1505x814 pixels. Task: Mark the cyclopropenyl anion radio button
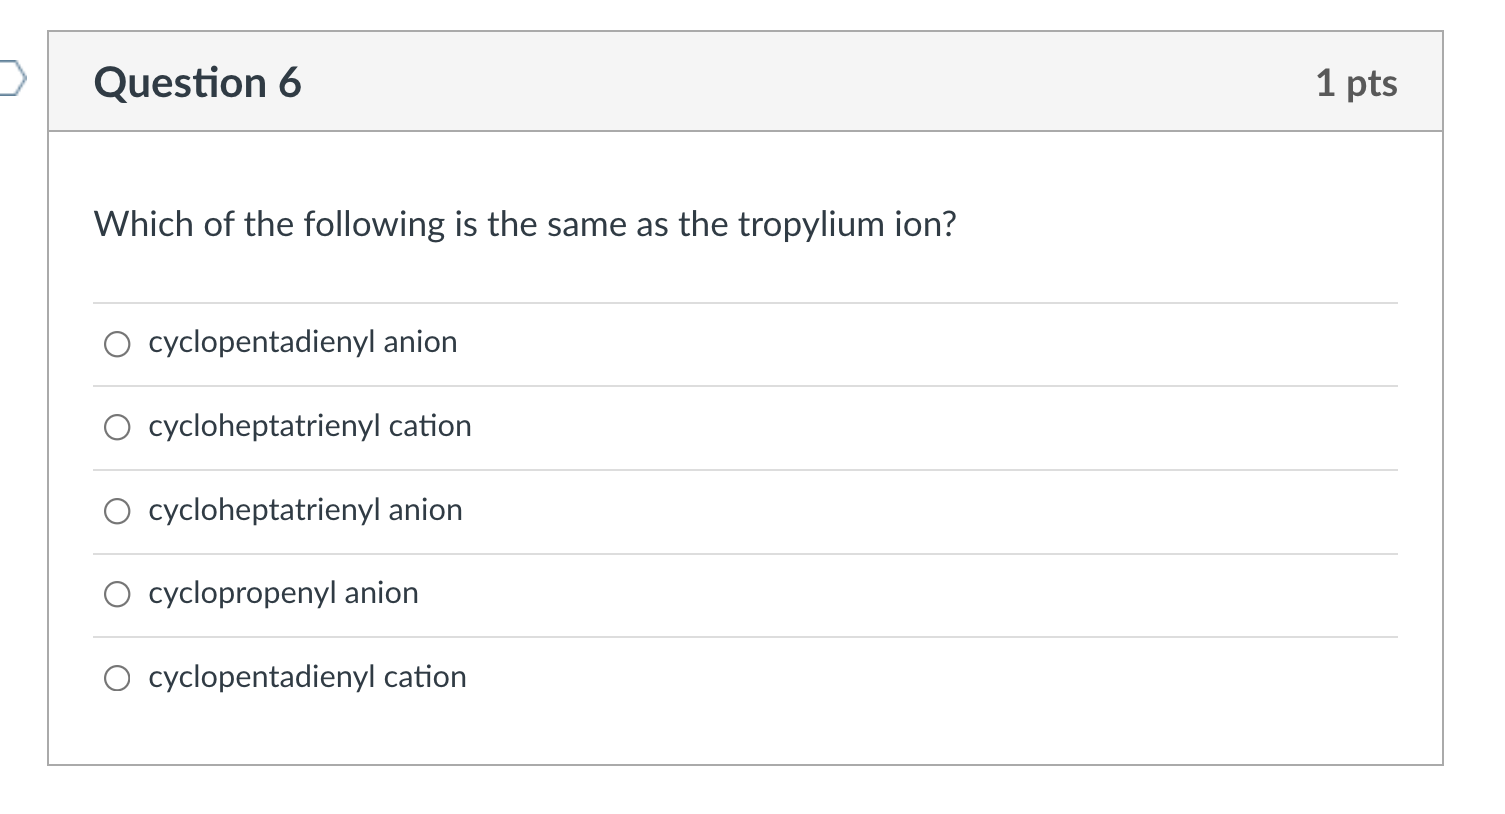click(x=117, y=595)
